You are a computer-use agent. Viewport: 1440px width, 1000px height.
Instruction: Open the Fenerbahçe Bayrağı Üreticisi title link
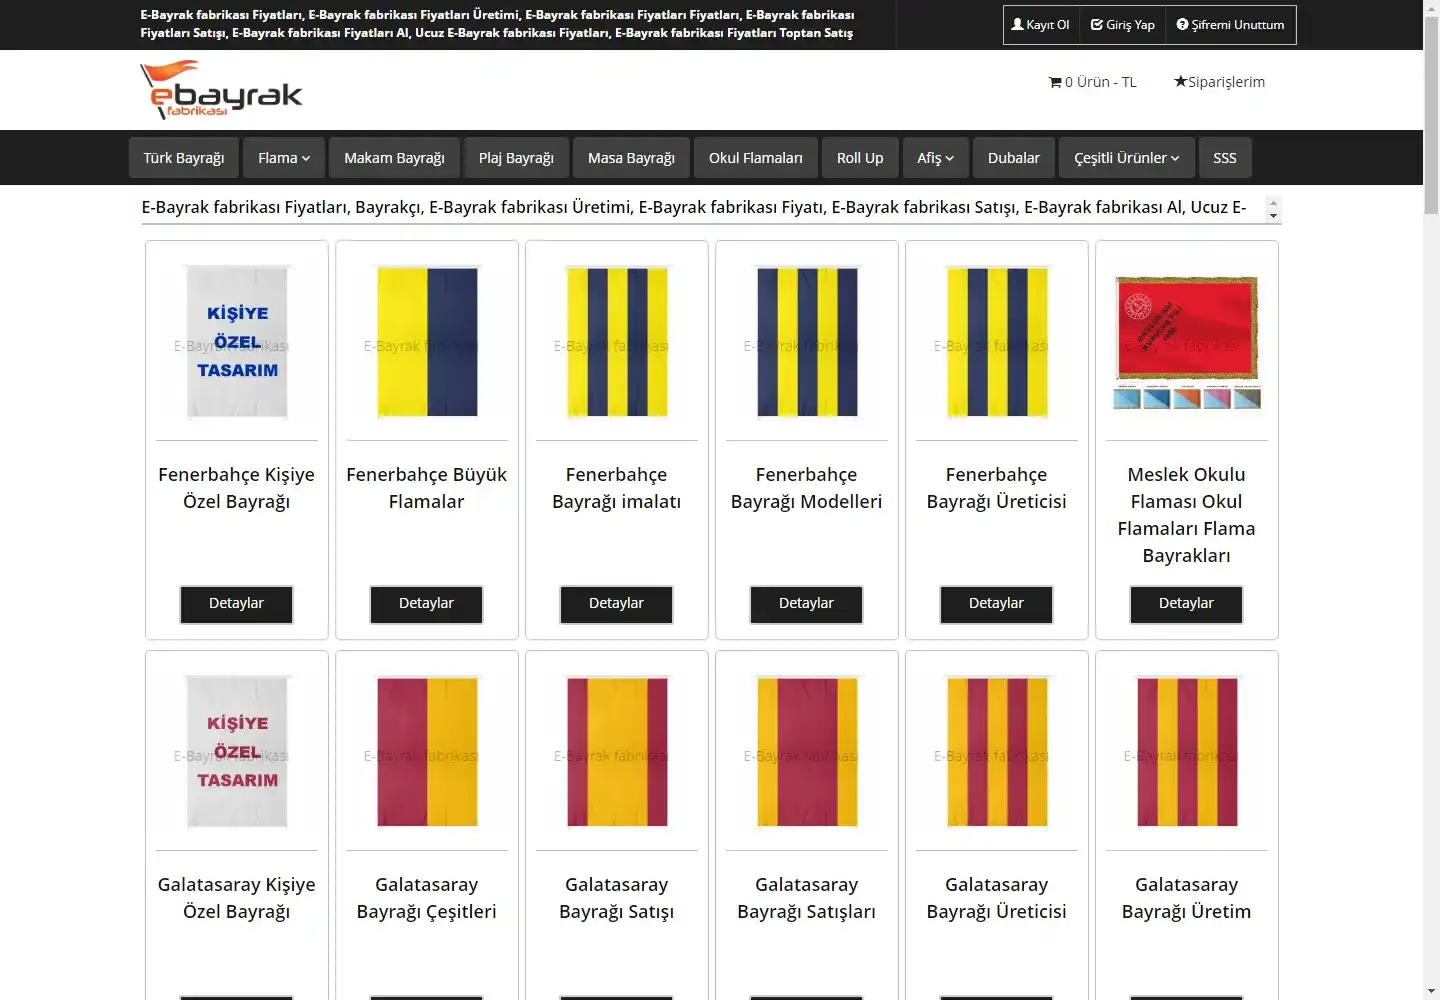(996, 488)
